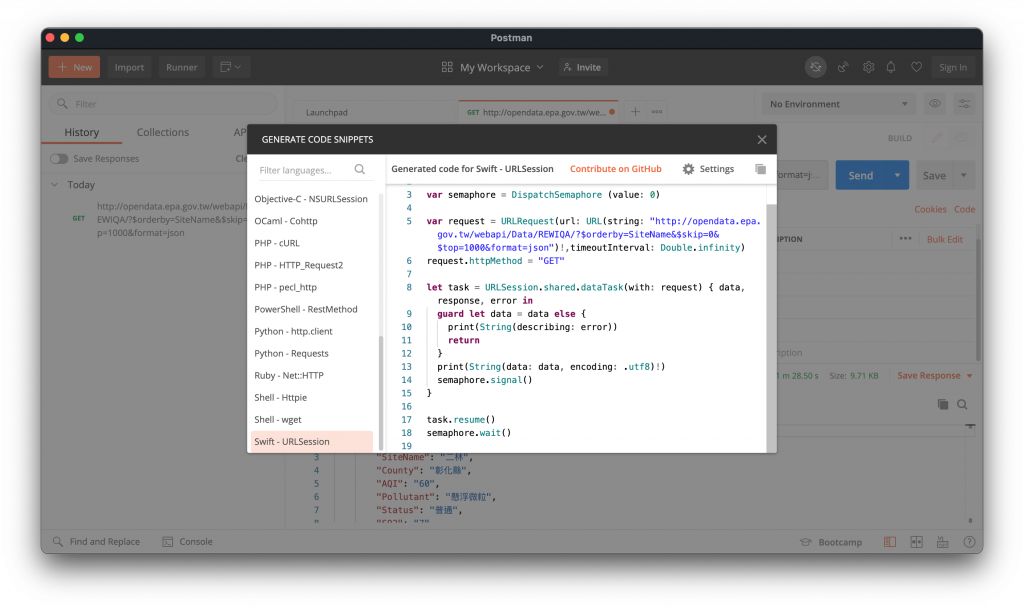Open the notifications bell

click(891, 67)
